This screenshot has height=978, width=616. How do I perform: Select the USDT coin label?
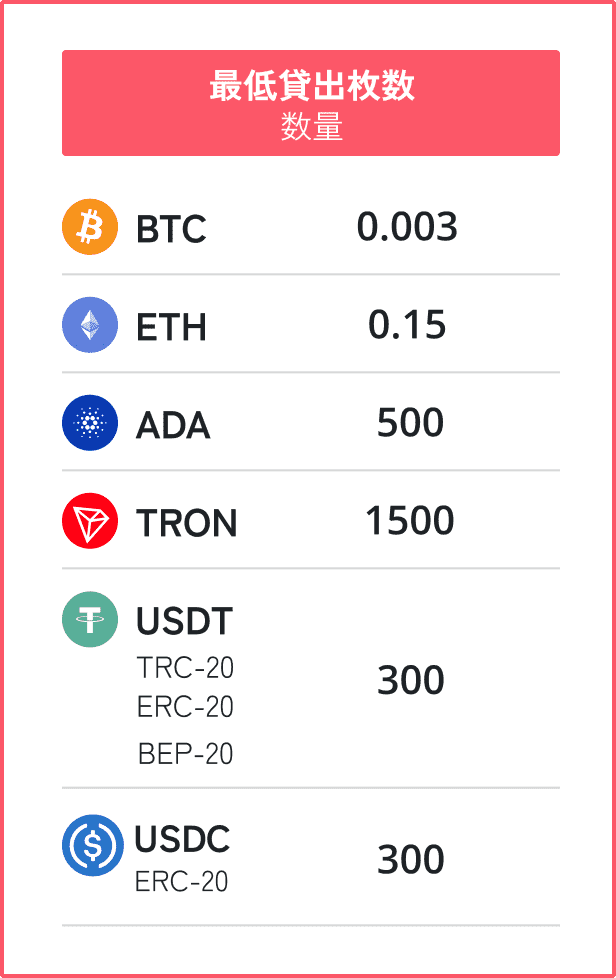coord(184,621)
